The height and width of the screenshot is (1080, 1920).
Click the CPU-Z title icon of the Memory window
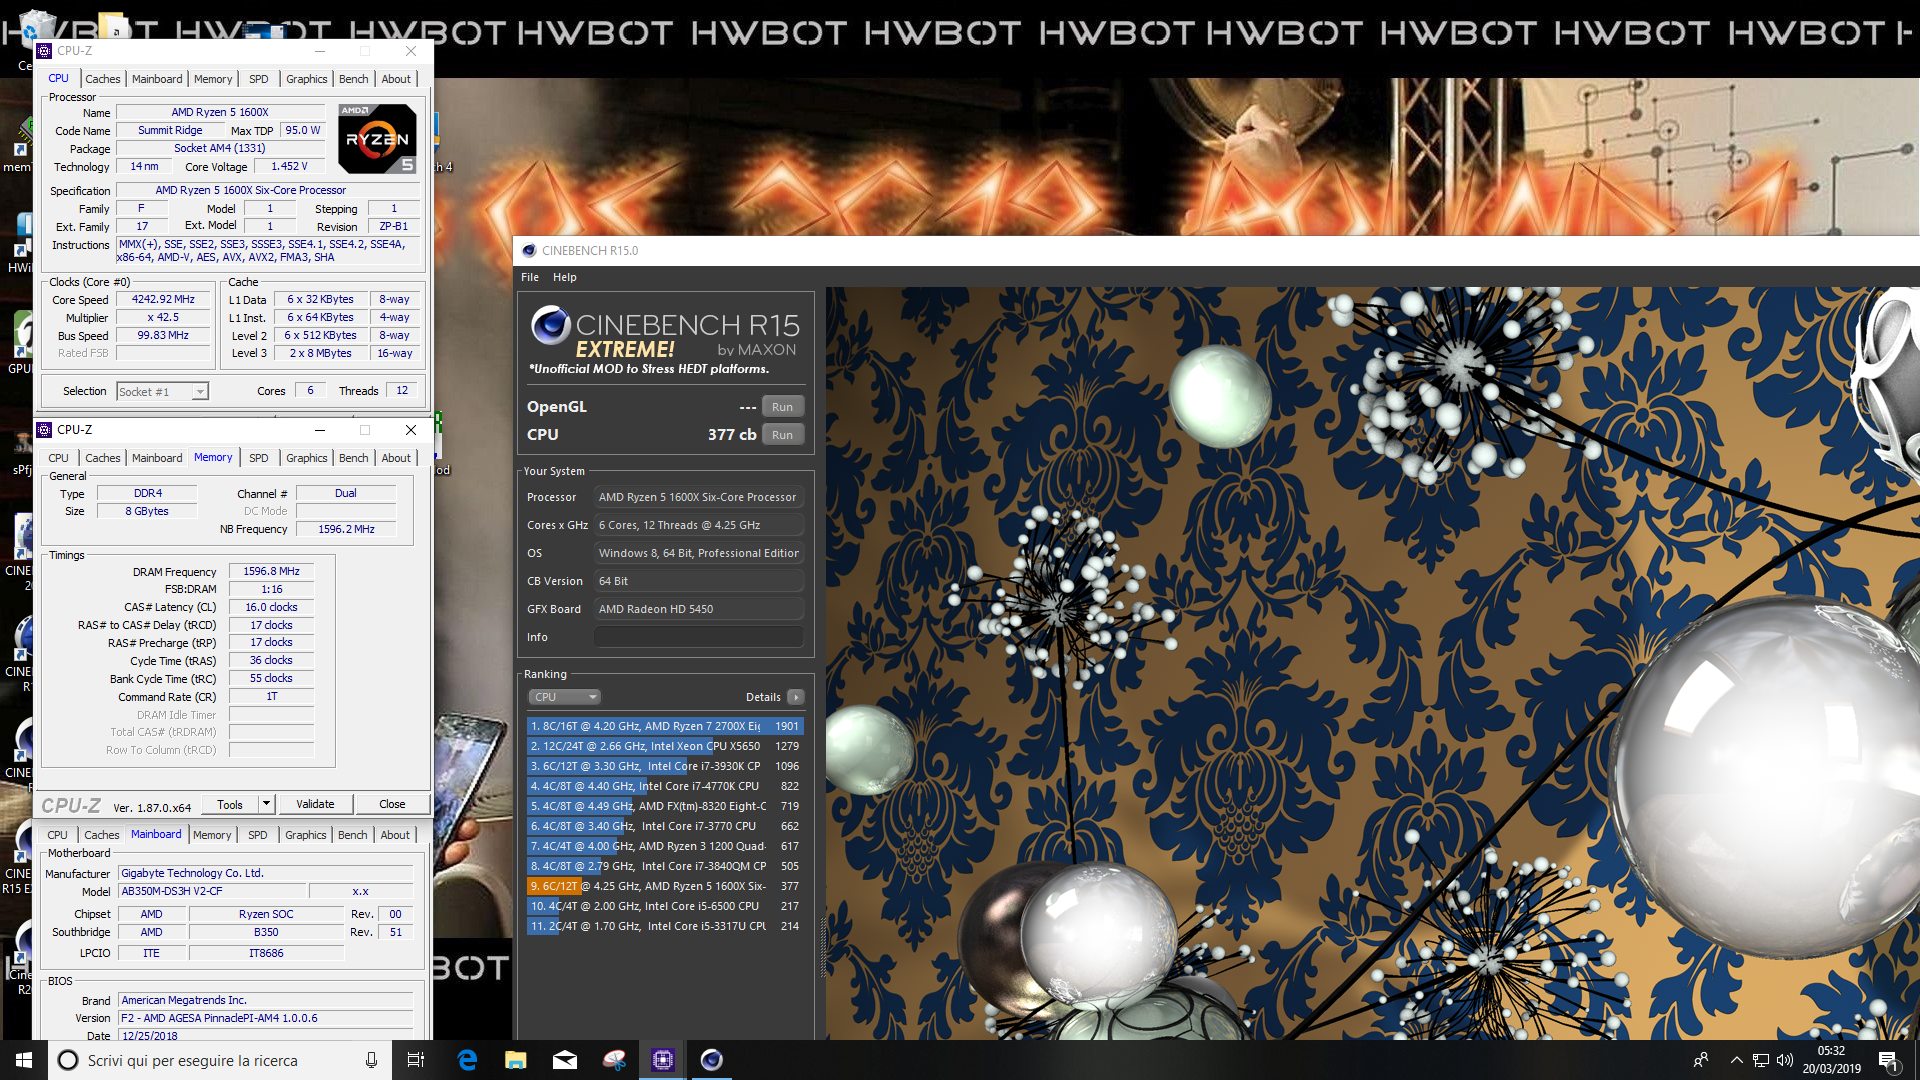click(44, 430)
